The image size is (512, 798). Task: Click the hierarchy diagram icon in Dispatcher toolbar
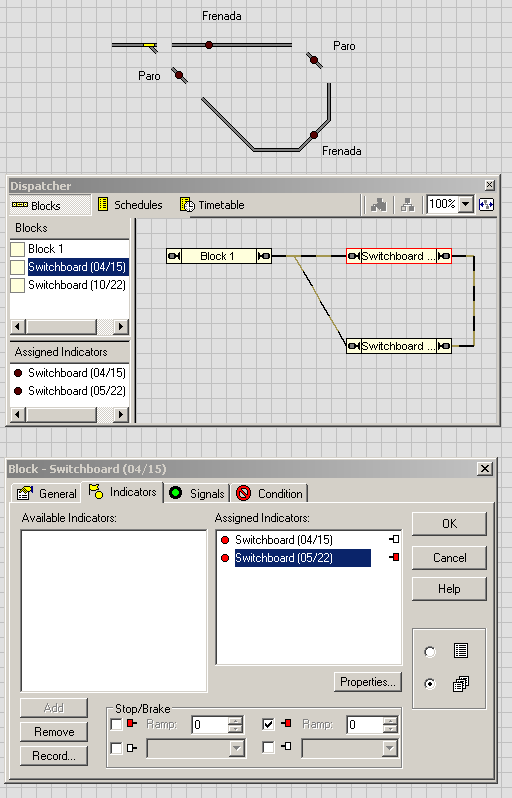coord(408,205)
